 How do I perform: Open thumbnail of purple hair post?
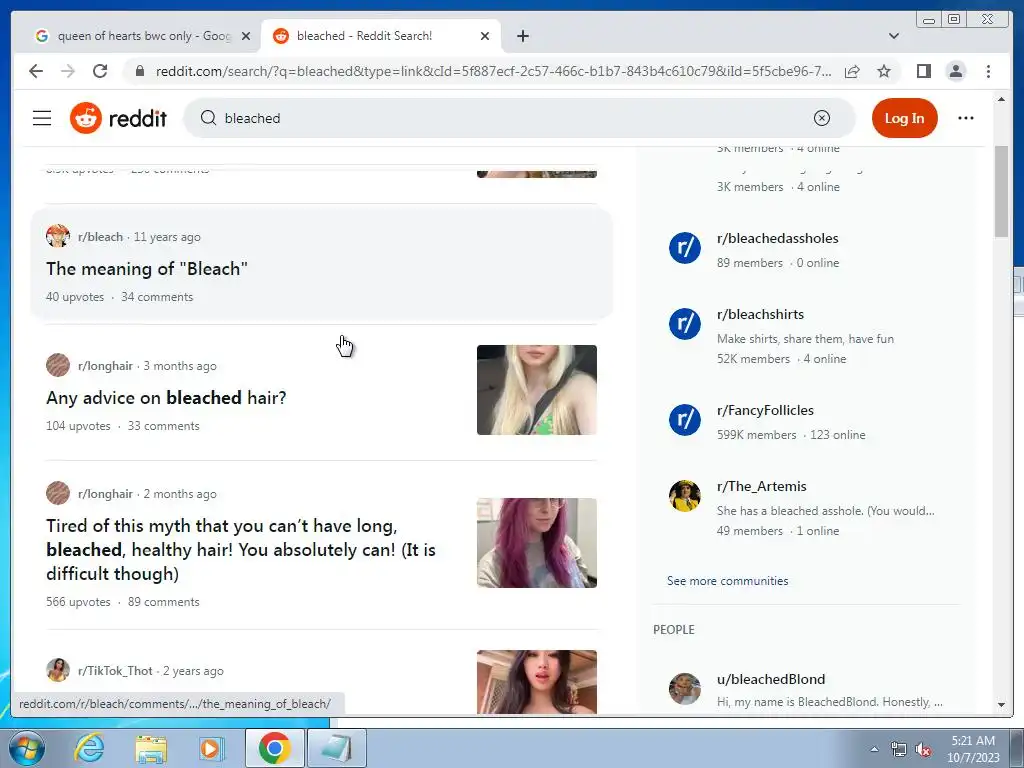(x=537, y=543)
